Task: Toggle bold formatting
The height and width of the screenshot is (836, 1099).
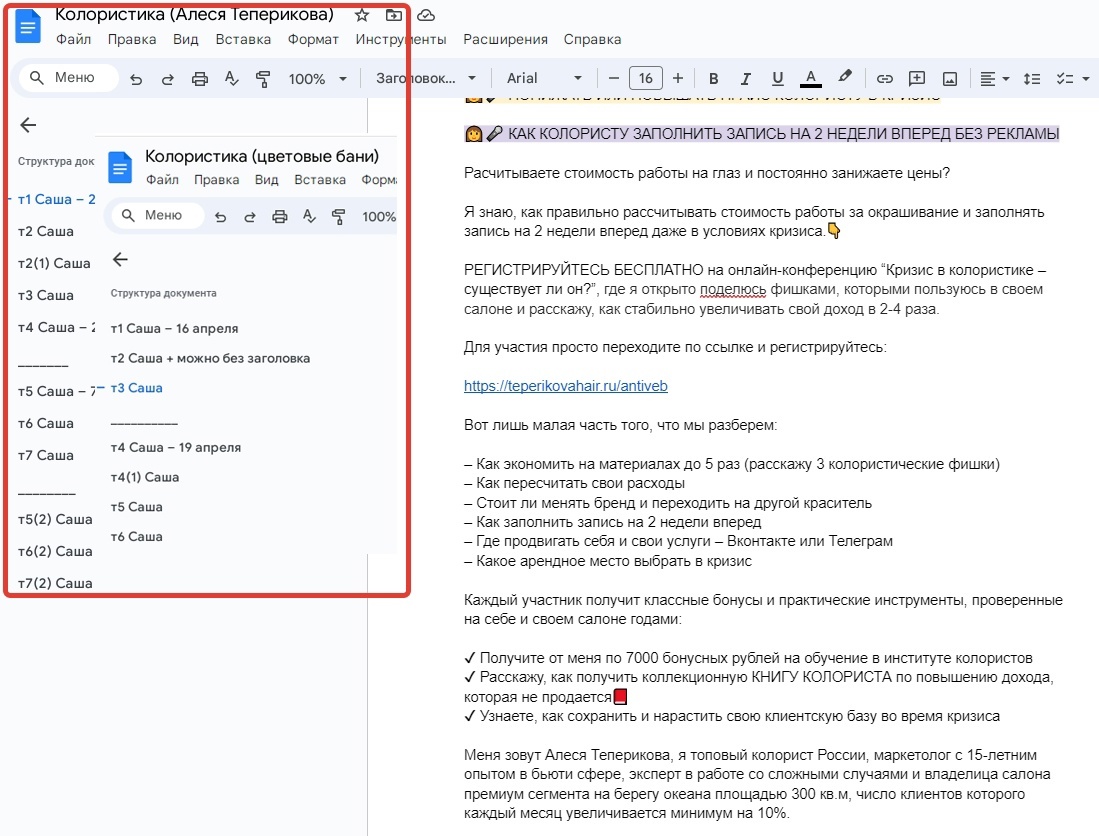Action: point(714,78)
